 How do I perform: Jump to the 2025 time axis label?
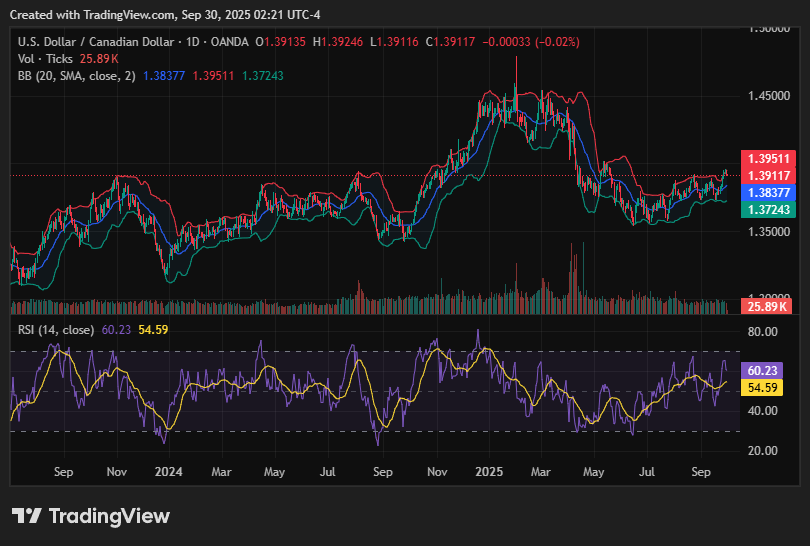point(489,470)
